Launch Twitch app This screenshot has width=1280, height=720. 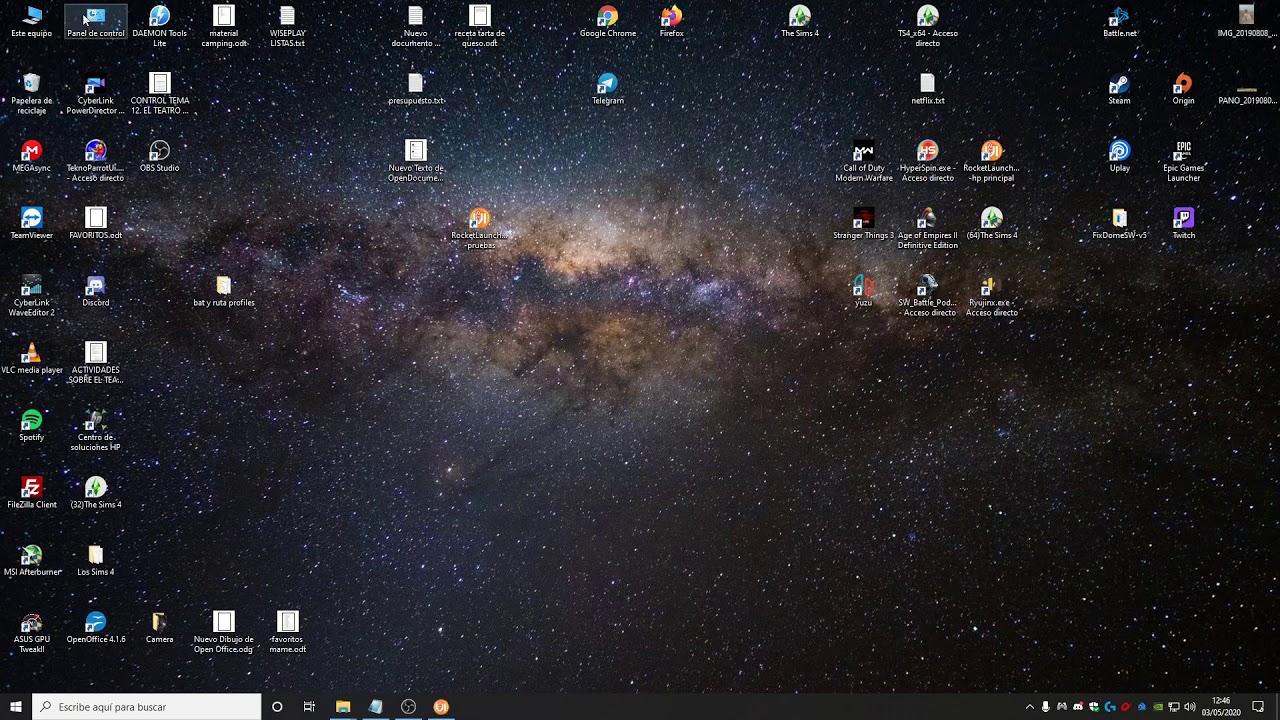(1184, 223)
